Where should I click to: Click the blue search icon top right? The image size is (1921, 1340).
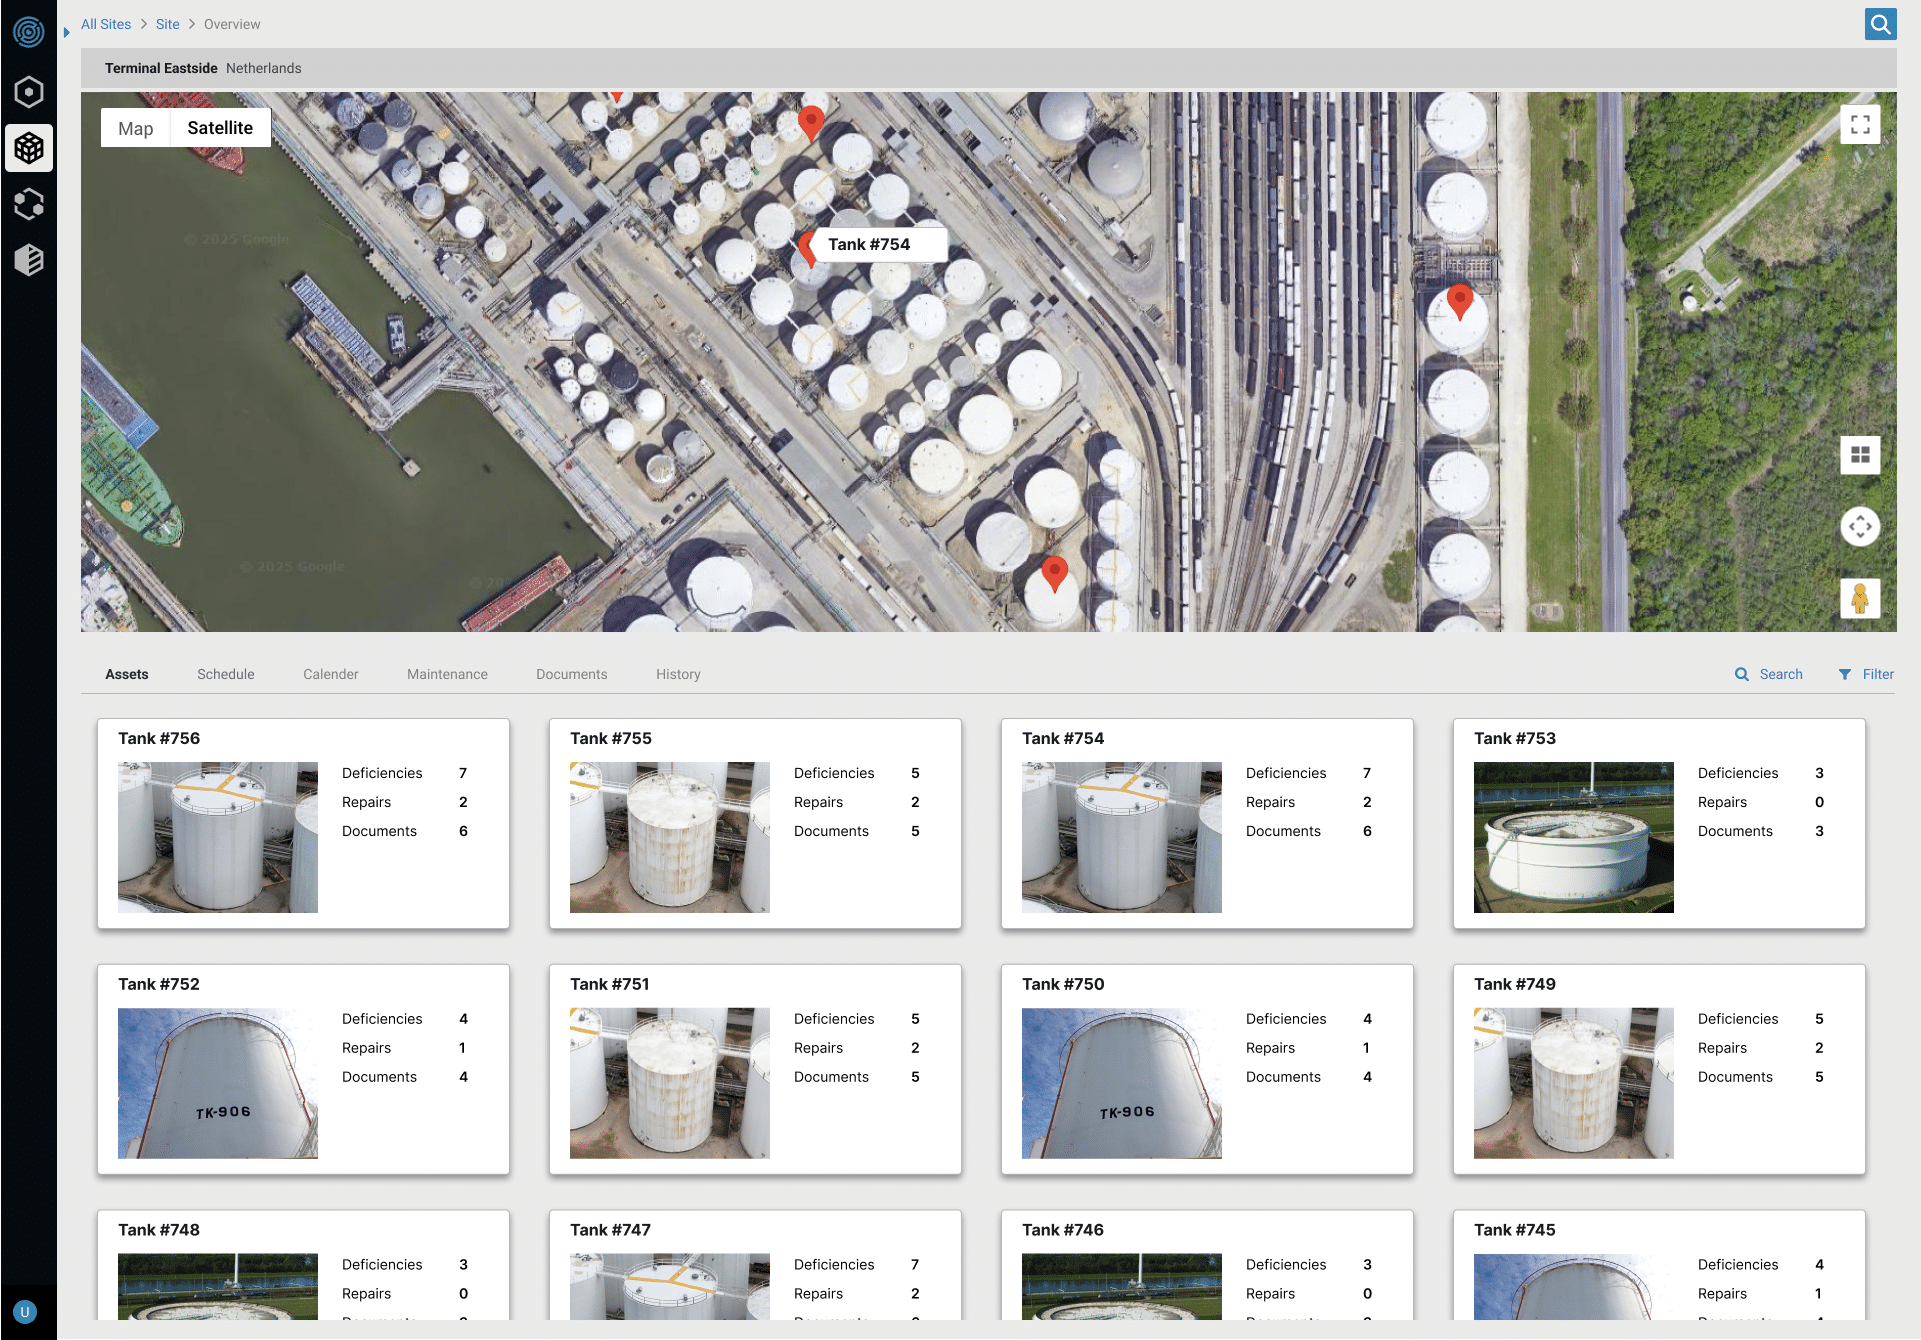tap(1880, 24)
